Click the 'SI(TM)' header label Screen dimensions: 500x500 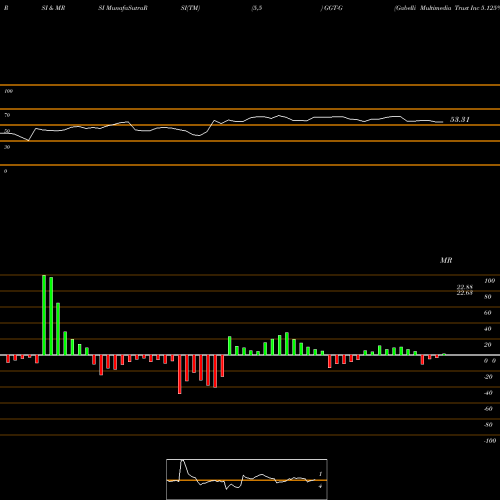coord(190,8)
